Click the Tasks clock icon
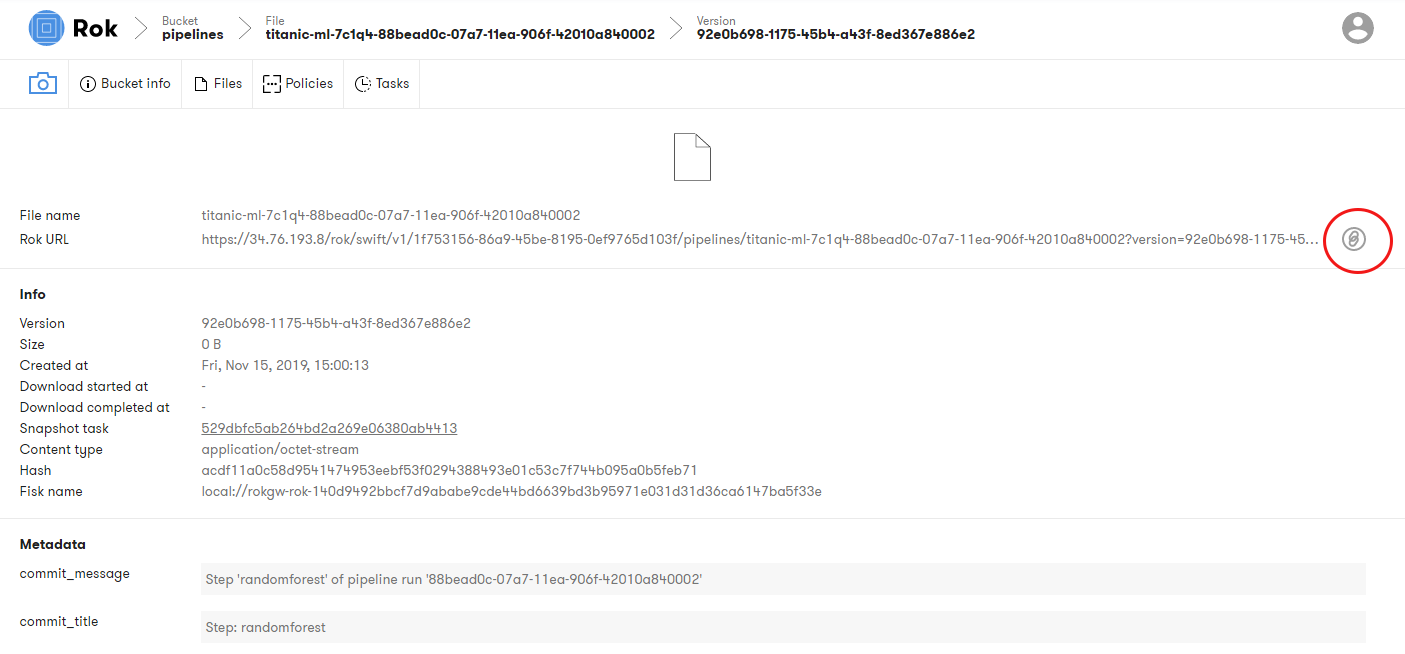Image resolution: width=1405 pixels, height=654 pixels. [x=363, y=84]
